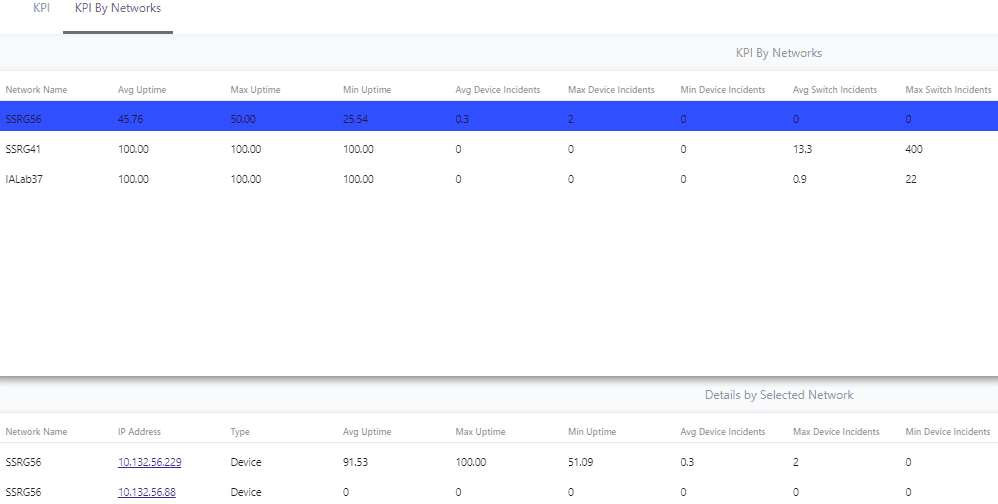
Task: Open IP address link 10.132.56.229
Action: click(x=150, y=462)
